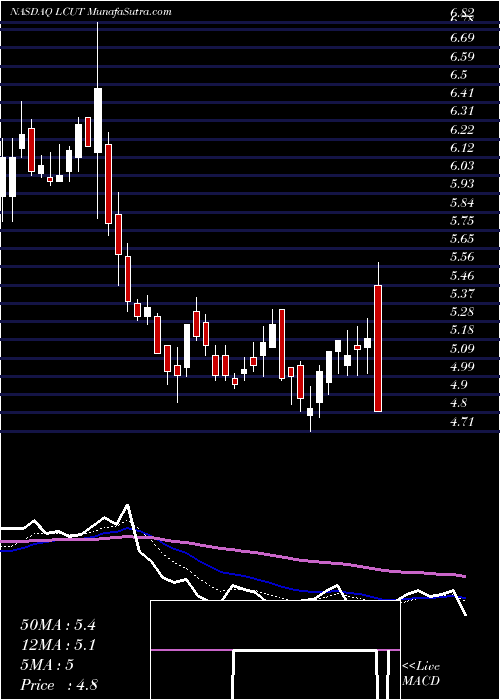The width and height of the screenshot is (500, 700).
Task: Click the 4.99 price axis label
Action: (462, 367)
